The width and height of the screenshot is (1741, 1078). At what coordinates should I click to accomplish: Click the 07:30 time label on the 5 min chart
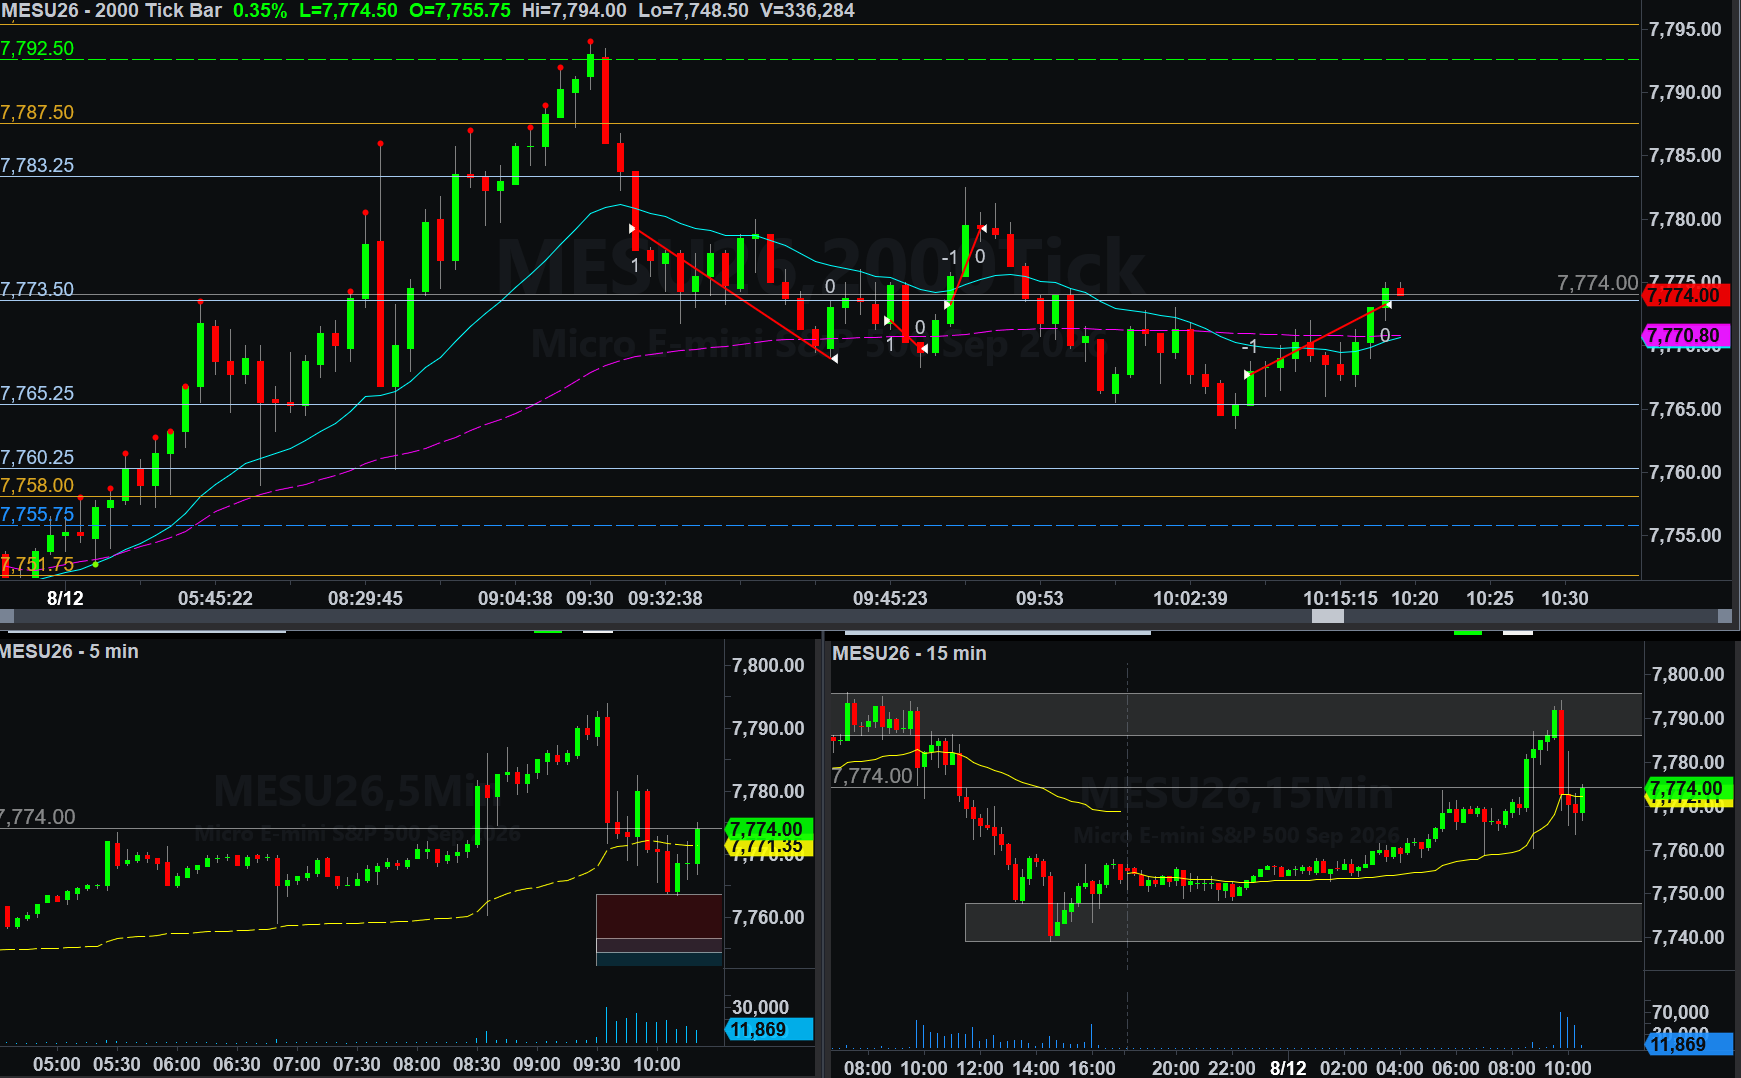[357, 1065]
